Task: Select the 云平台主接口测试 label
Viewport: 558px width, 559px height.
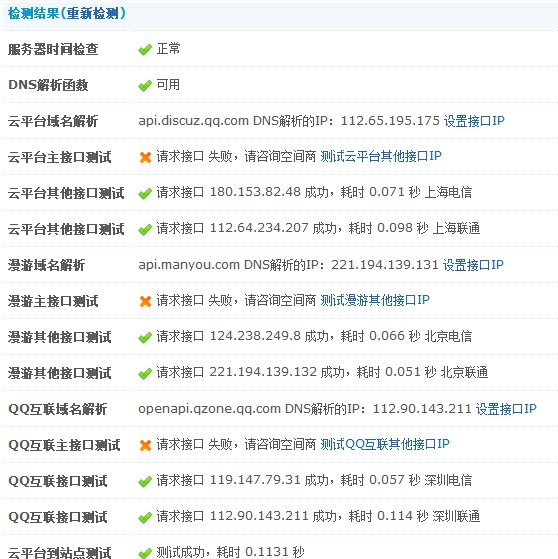Action: pyautogui.click(x=60, y=157)
